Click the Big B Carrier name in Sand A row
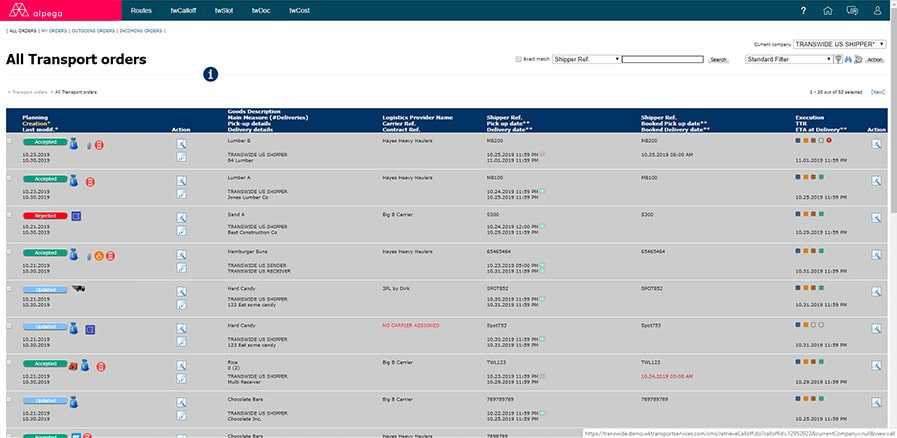Image resolution: width=897 pixels, height=438 pixels. [398, 215]
